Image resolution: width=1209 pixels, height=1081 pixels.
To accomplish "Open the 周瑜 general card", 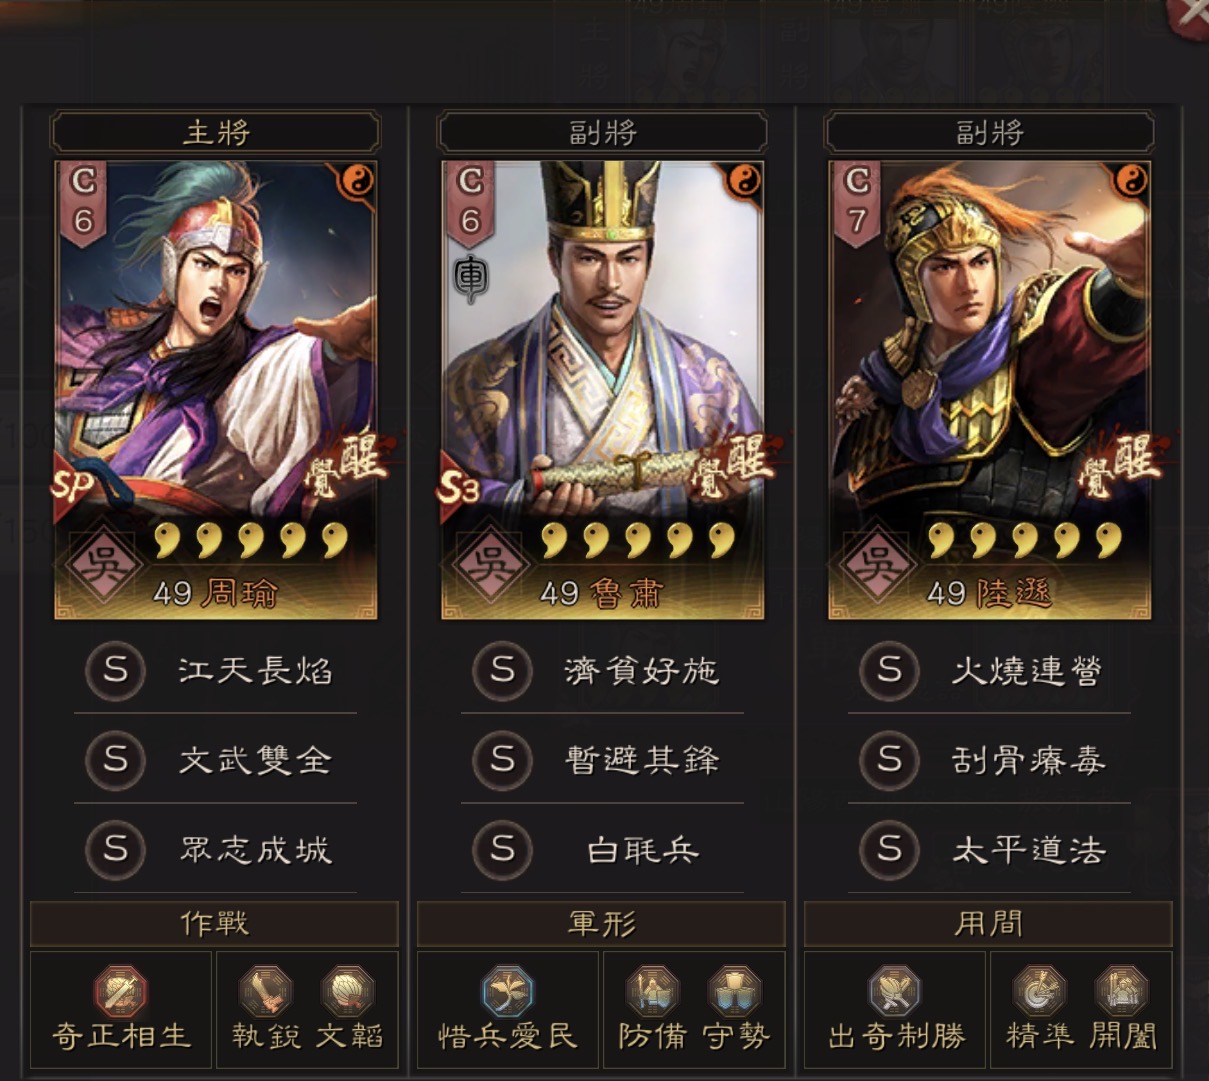I will (x=215, y=390).
